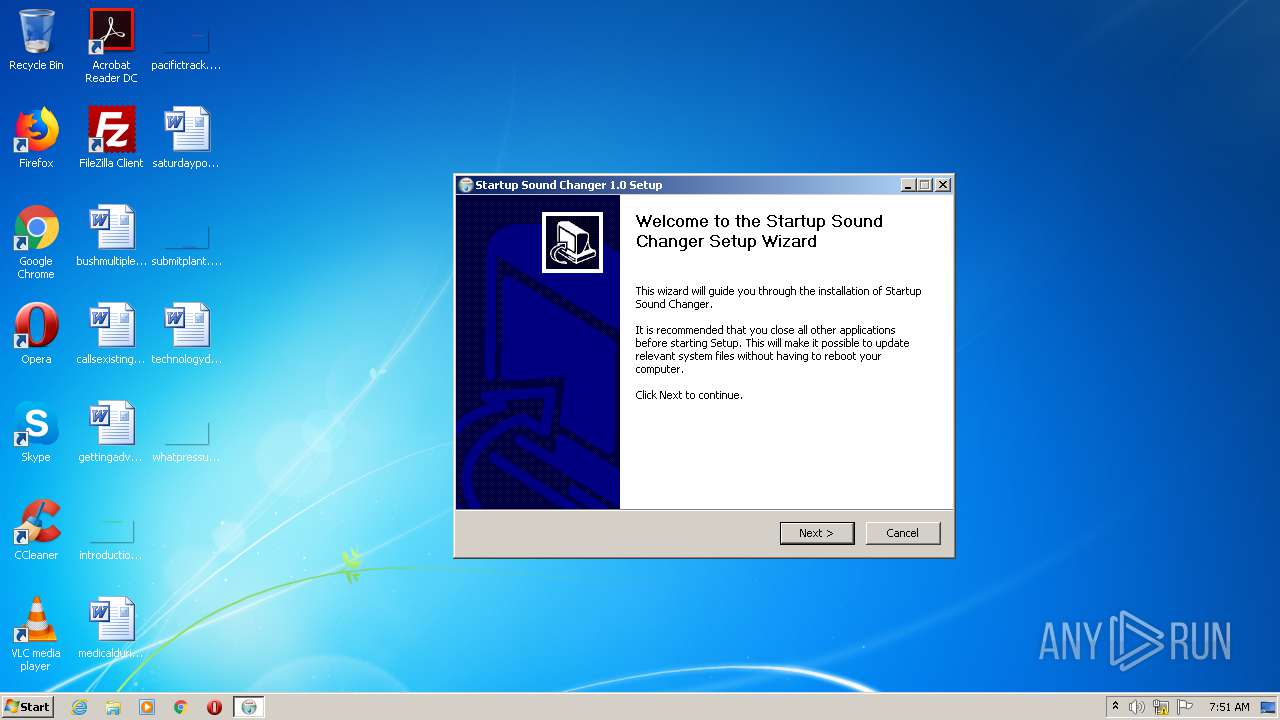Select the VLC media player shortcut
Image resolution: width=1280 pixels, height=720 pixels.
(36, 634)
